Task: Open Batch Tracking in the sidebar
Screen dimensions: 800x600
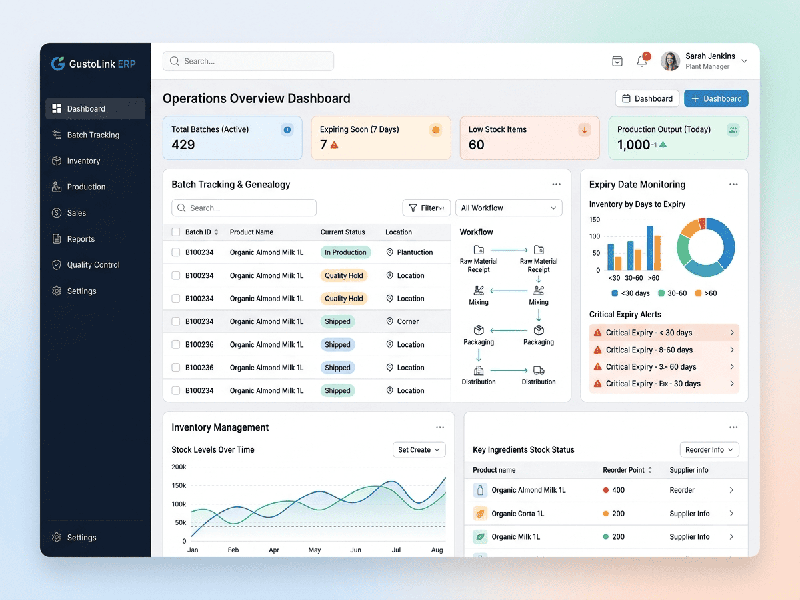Action: (95, 135)
